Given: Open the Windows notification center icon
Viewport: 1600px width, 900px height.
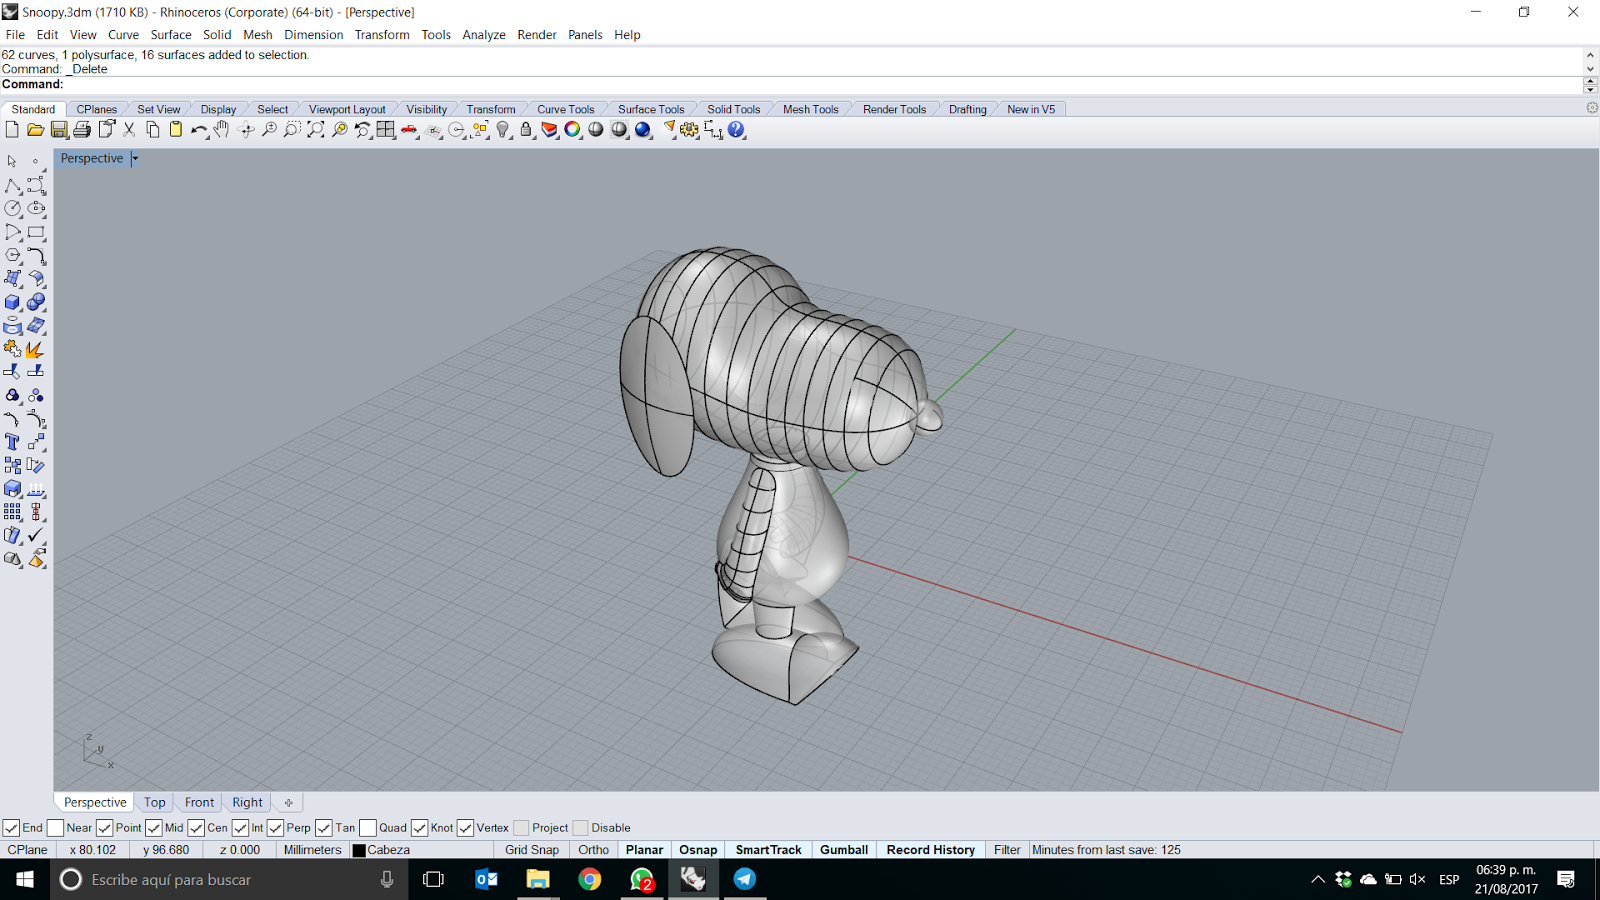Looking at the screenshot, I should click(x=1566, y=879).
